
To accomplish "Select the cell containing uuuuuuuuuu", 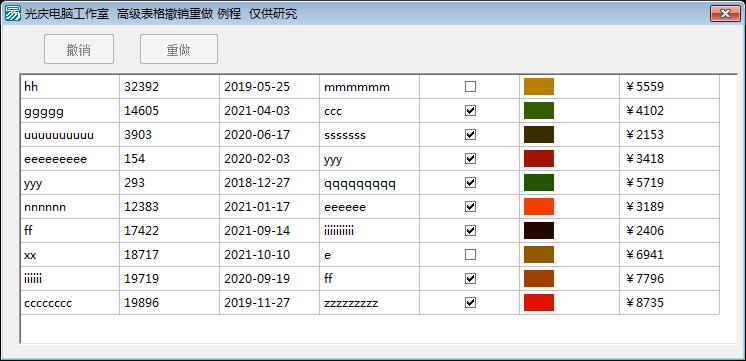I will click(70, 135).
